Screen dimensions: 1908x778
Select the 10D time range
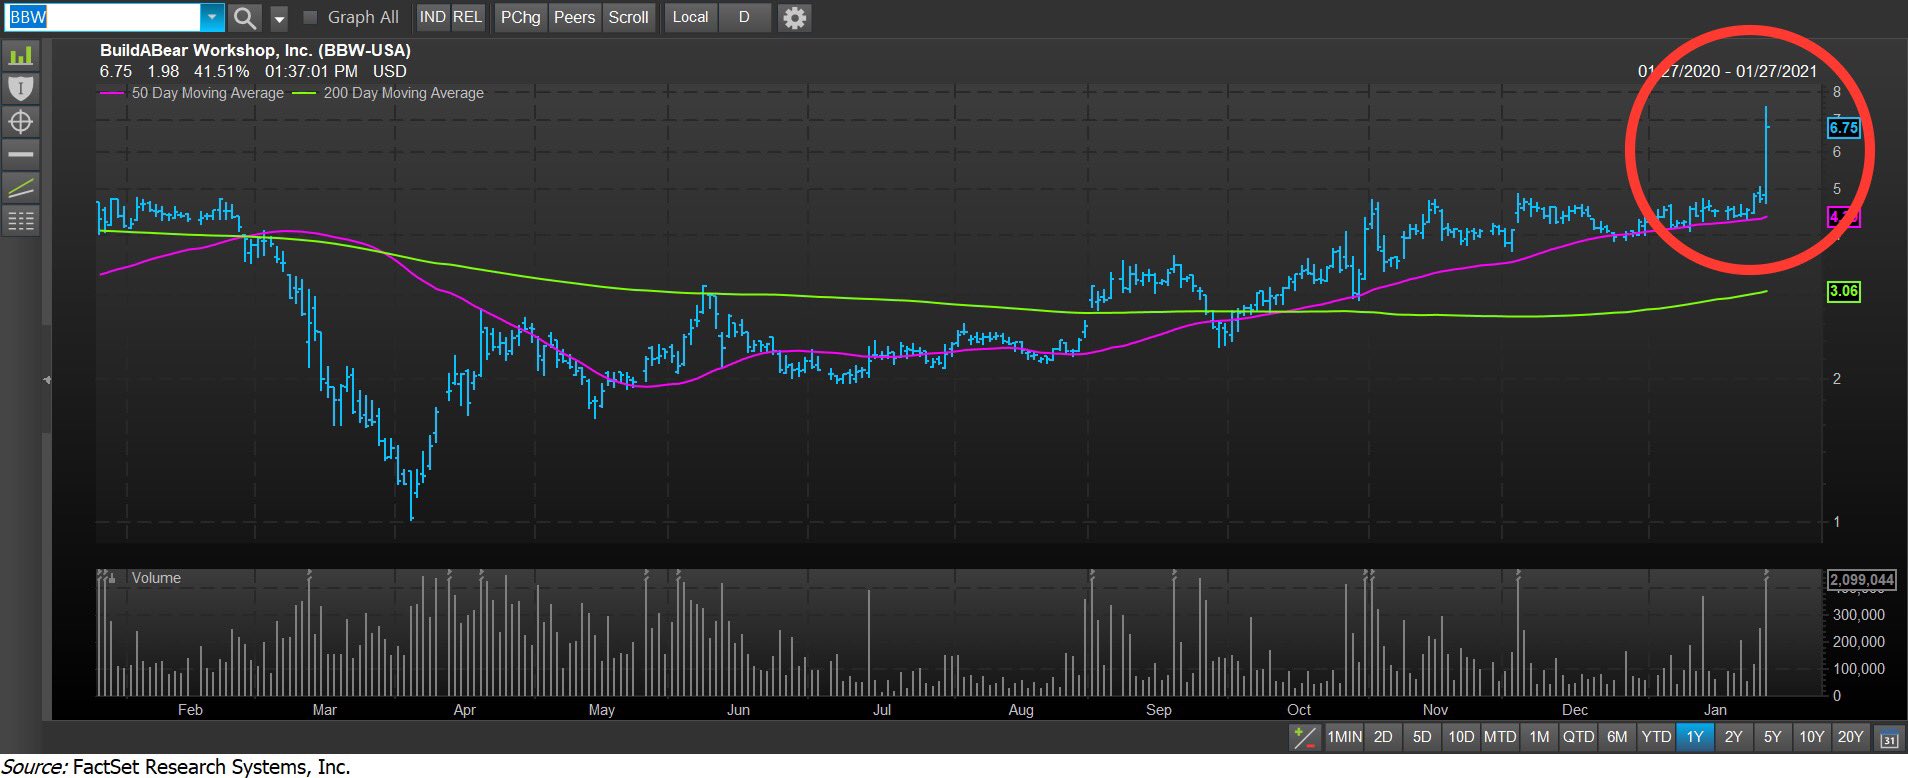click(x=1461, y=737)
